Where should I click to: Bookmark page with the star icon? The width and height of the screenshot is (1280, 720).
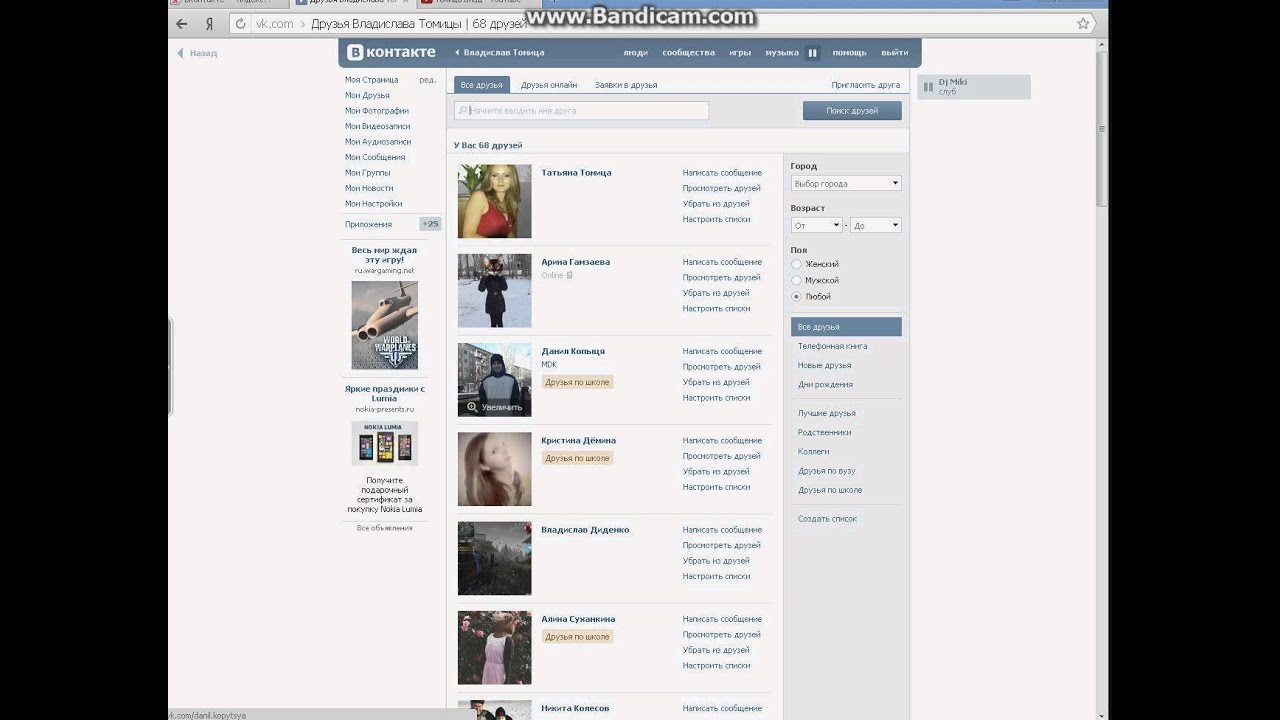(1082, 23)
